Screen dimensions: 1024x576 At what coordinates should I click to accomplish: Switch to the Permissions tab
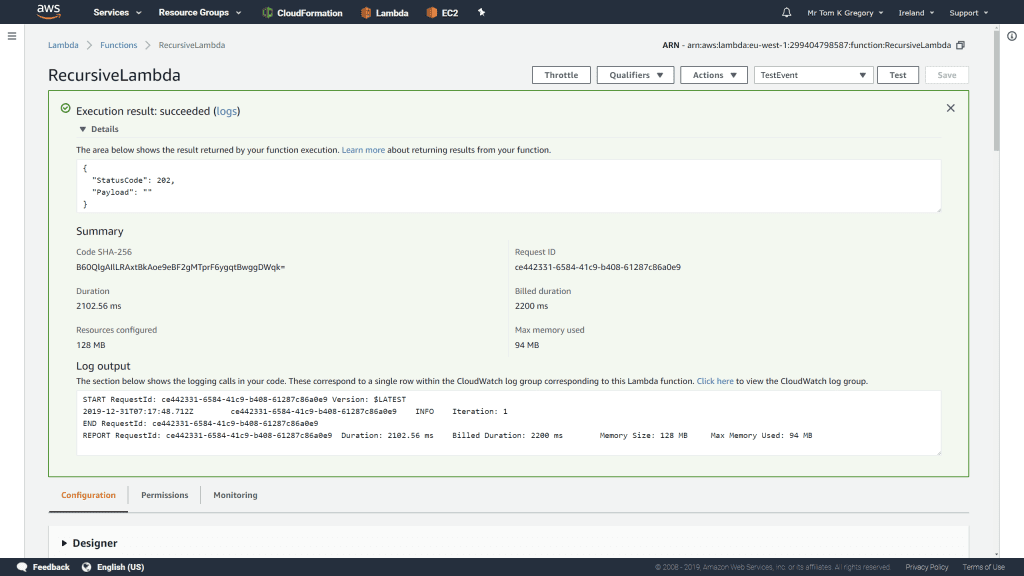(164, 495)
